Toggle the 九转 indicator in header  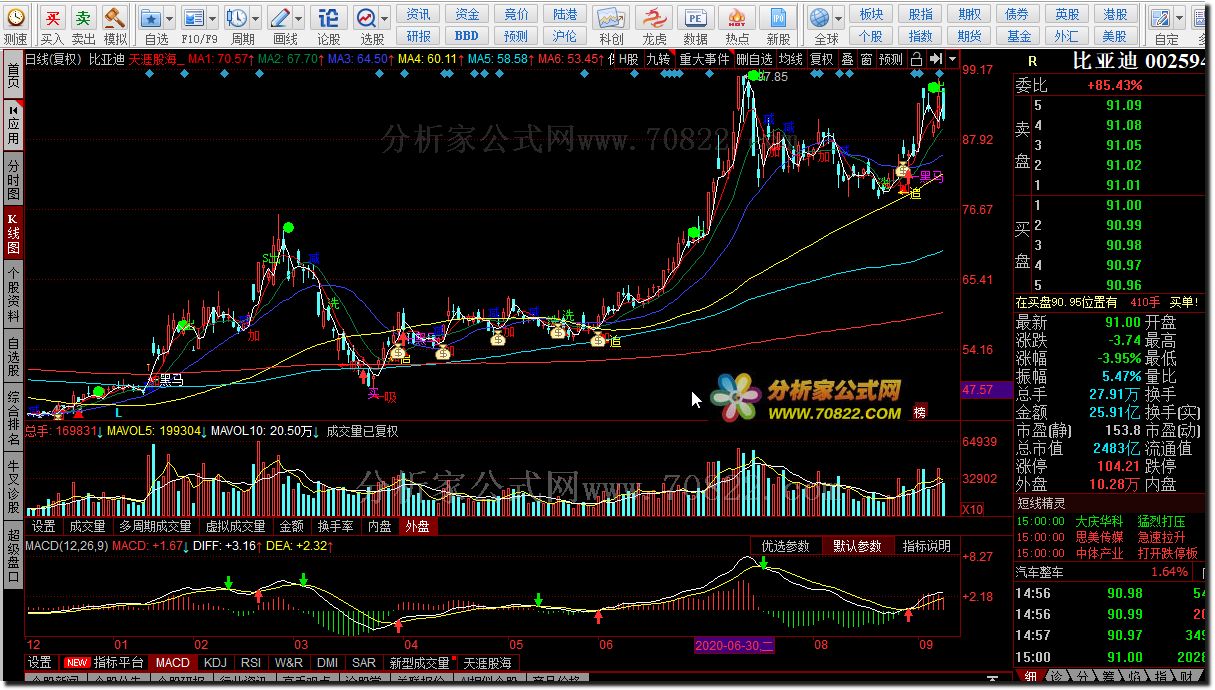tap(658, 60)
